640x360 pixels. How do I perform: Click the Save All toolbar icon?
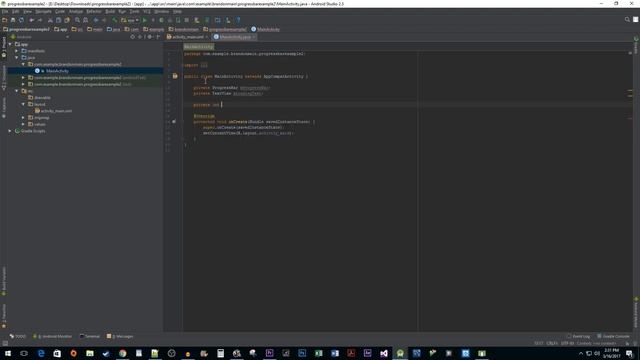click(13, 20)
